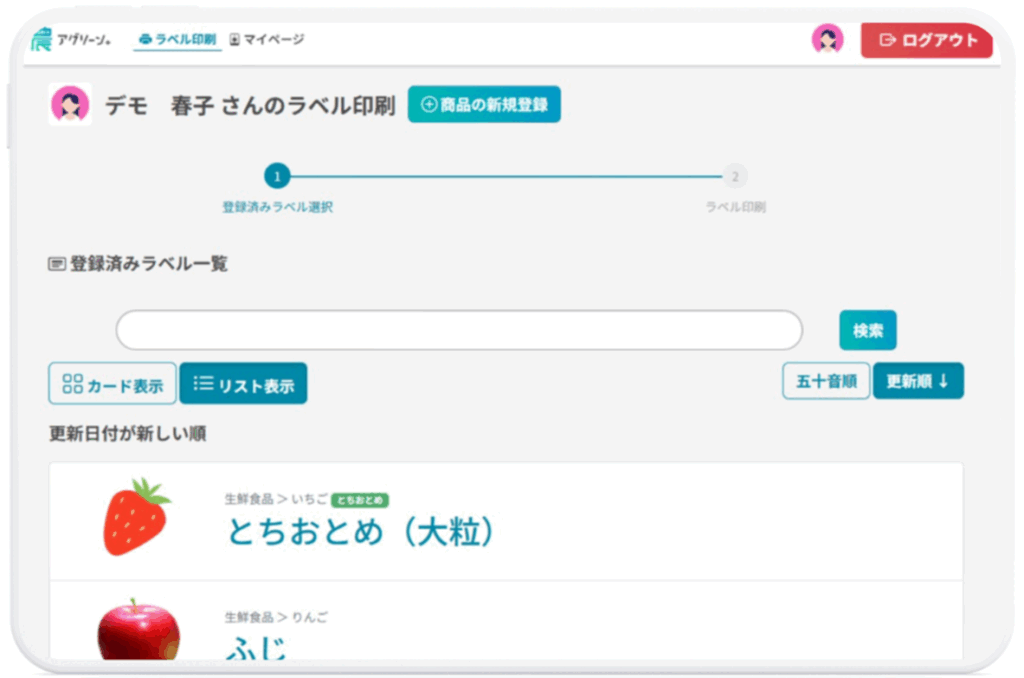The image size is (1024, 678).
Task: Select step 1 登録済みラベル選択 circle
Action: (x=277, y=177)
